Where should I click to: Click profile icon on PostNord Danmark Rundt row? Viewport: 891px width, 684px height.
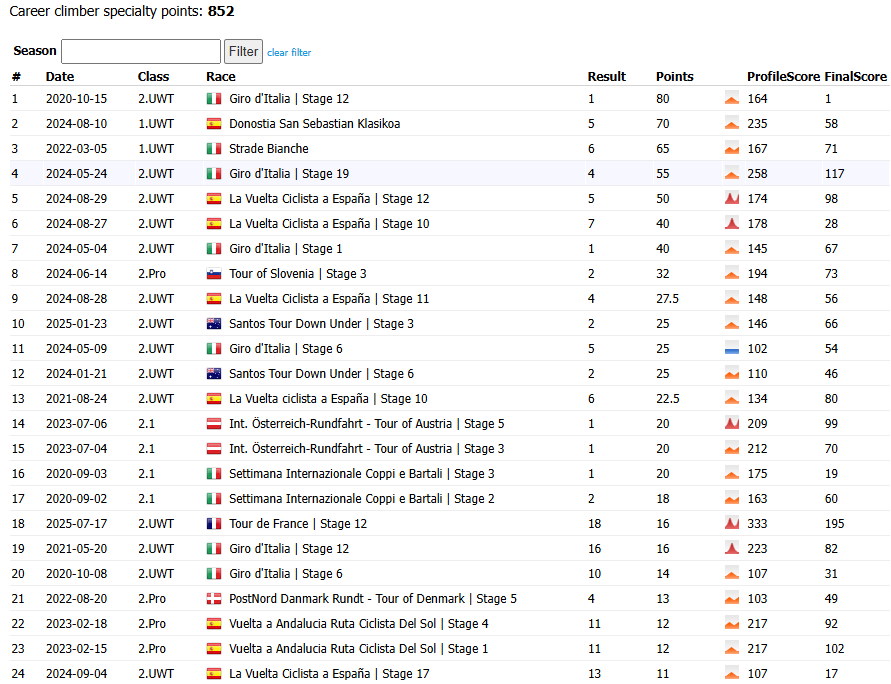732,598
